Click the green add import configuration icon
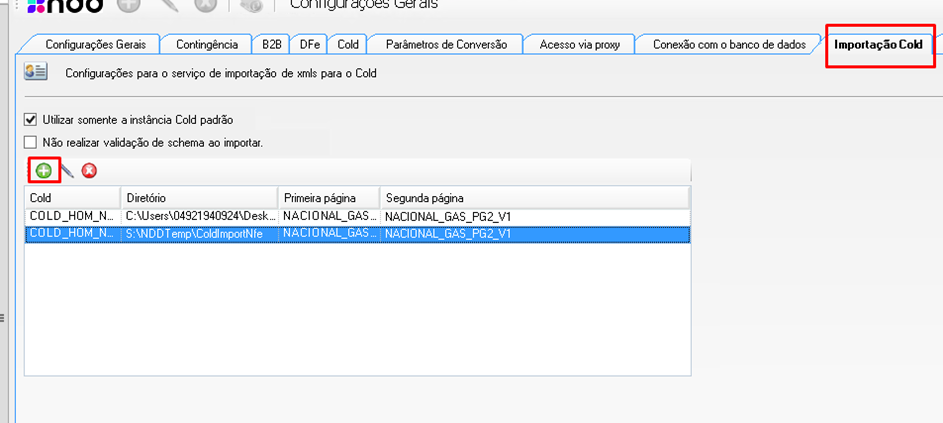Image resolution: width=943 pixels, height=423 pixels. pos(43,171)
